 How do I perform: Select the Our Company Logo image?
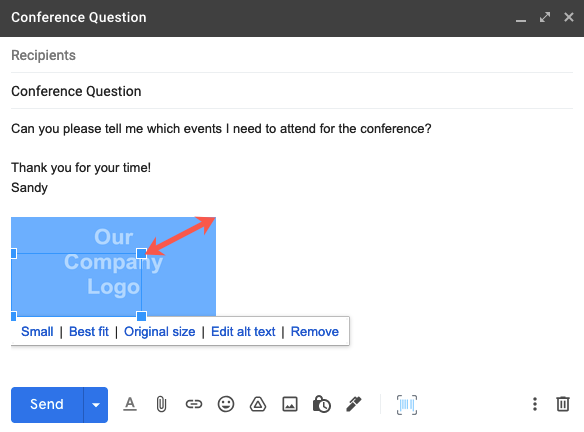pos(113,267)
